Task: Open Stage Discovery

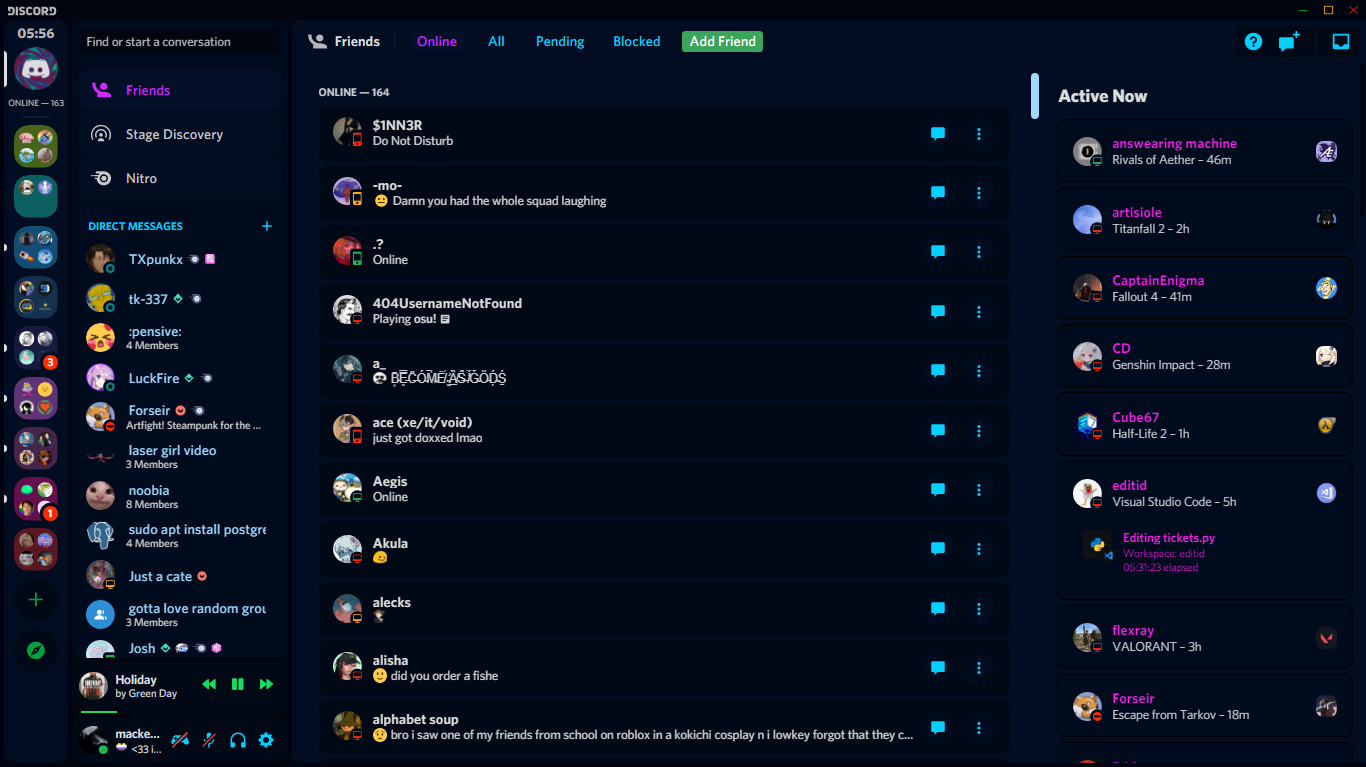Action: [x=180, y=134]
